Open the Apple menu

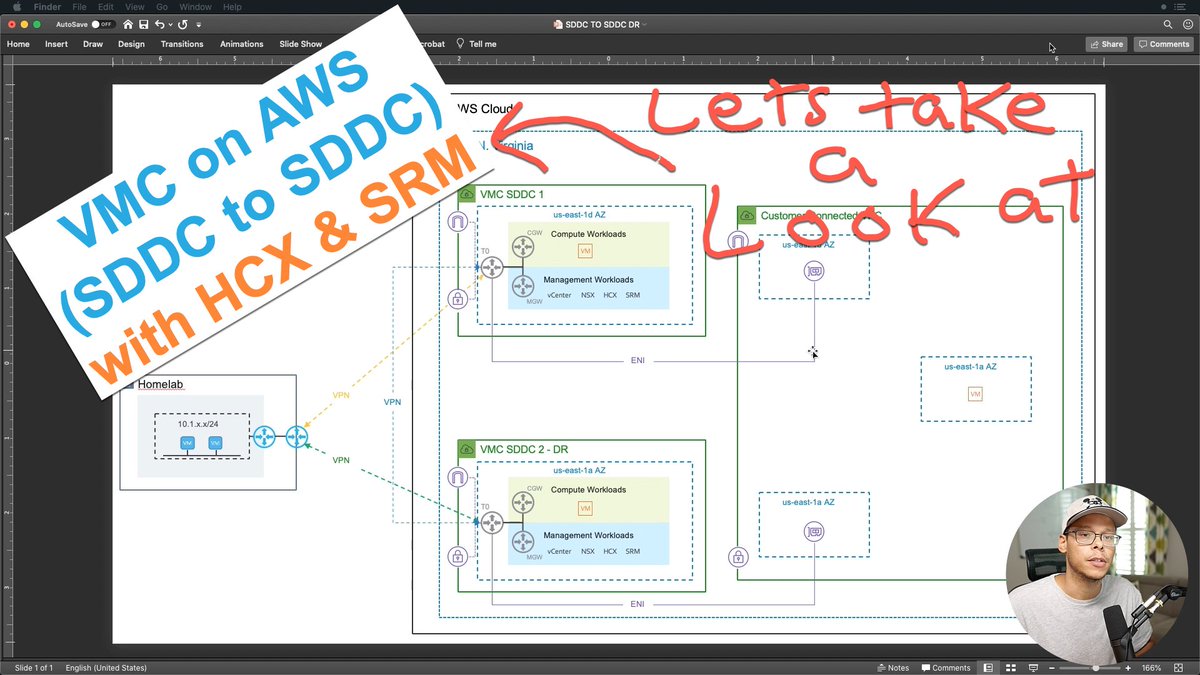click(16, 6)
